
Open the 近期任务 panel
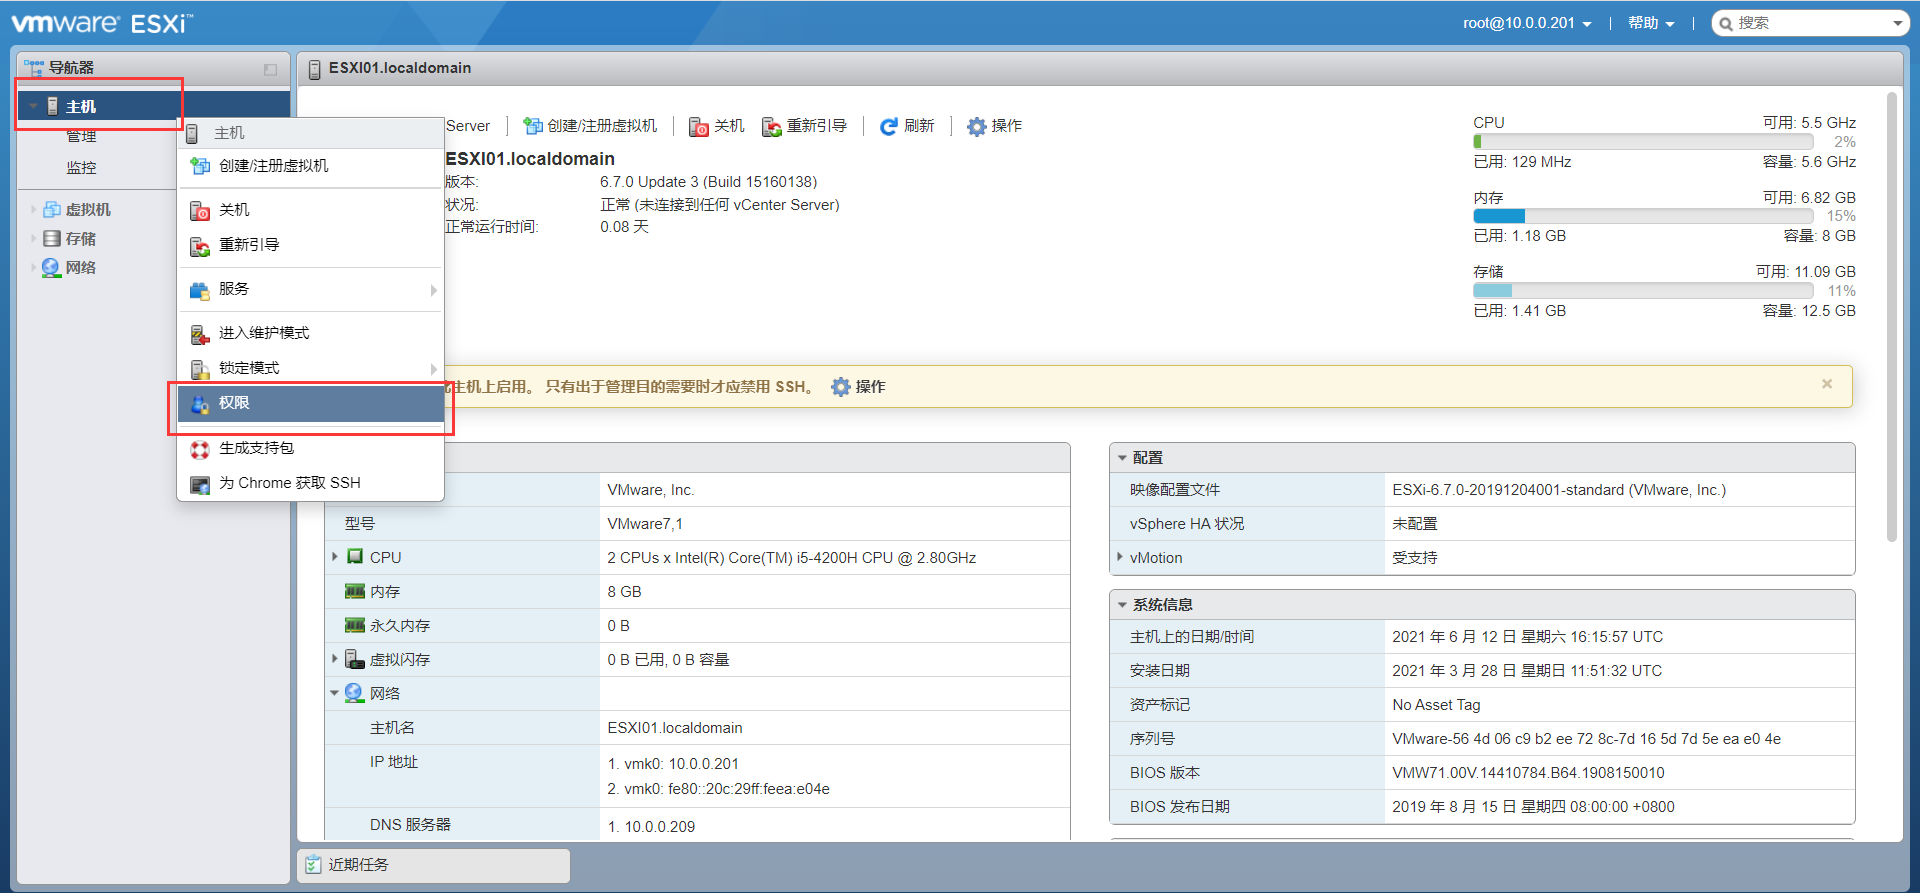pyautogui.click(x=434, y=865)
